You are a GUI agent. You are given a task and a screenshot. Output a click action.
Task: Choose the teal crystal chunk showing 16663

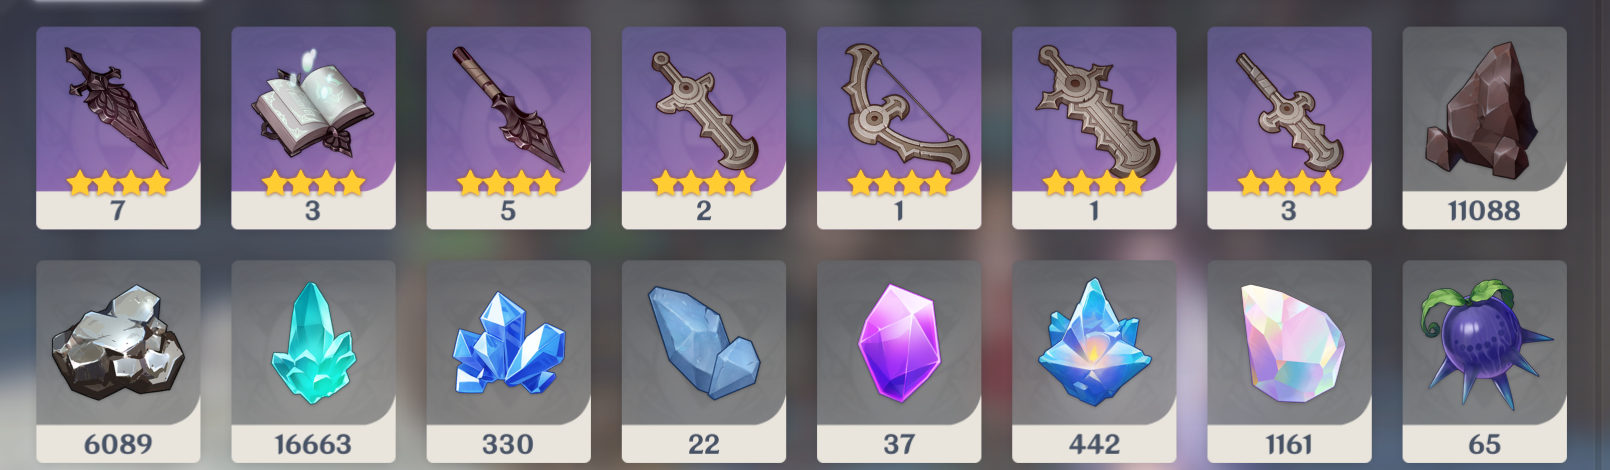pyautogui.click(x=313, y=362)
